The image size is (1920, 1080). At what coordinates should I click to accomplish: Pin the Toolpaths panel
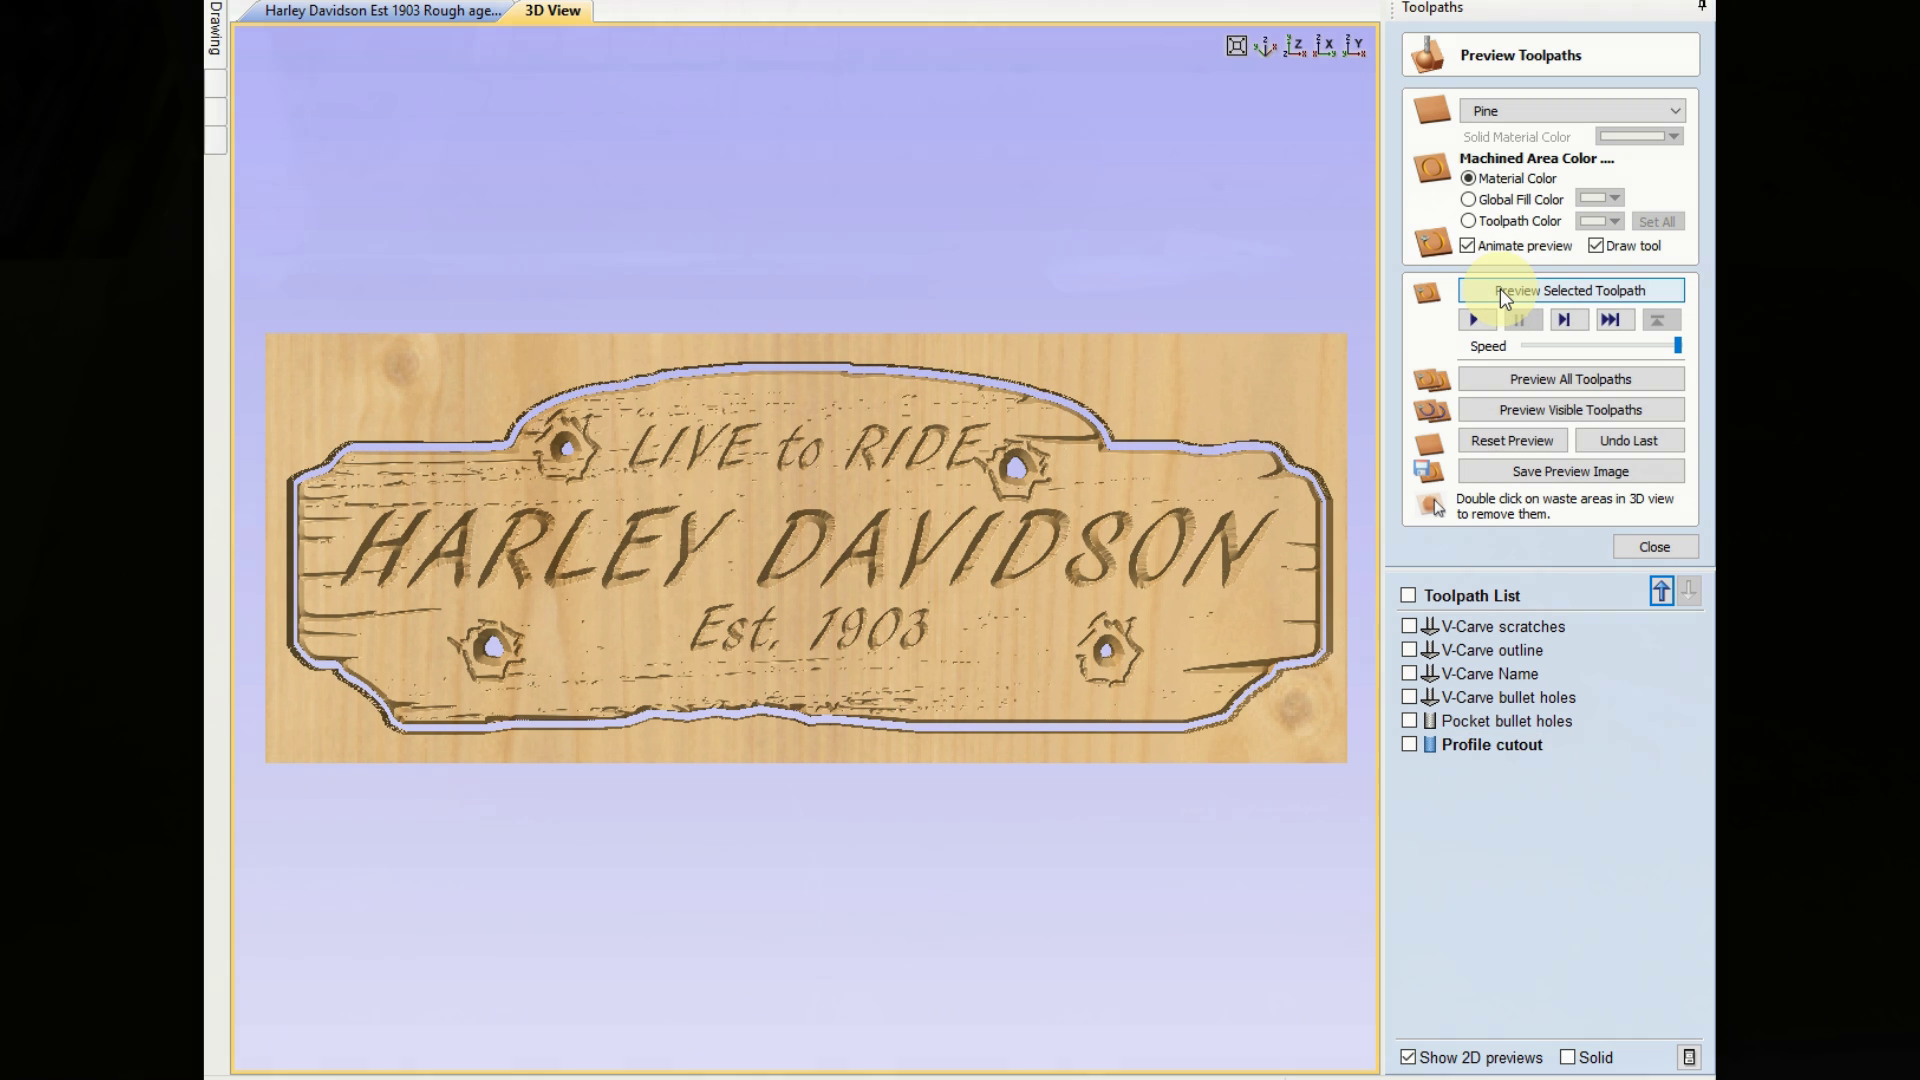point(1702,7)
